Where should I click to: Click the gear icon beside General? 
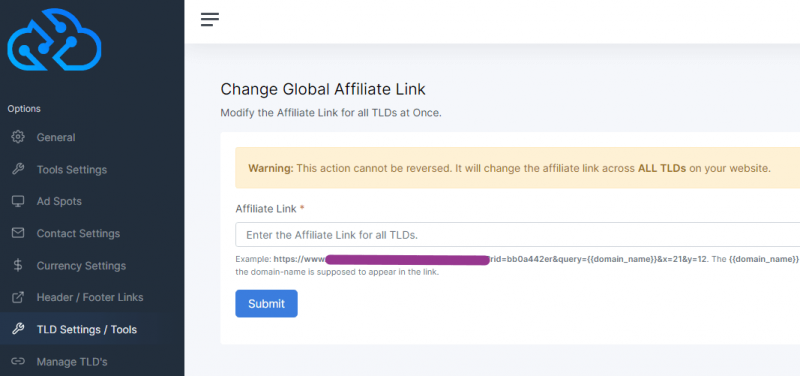pyautogui.click(x=18, y=137)
